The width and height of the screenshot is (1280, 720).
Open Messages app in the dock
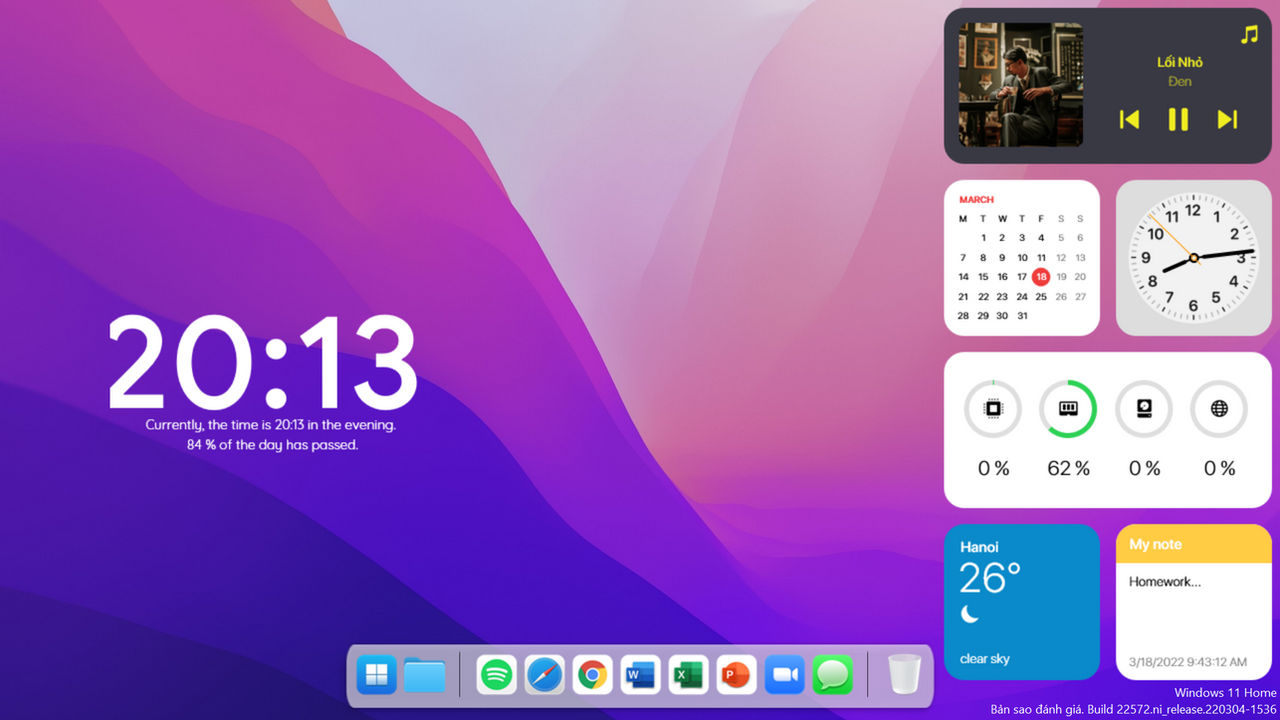coord(833,675)
